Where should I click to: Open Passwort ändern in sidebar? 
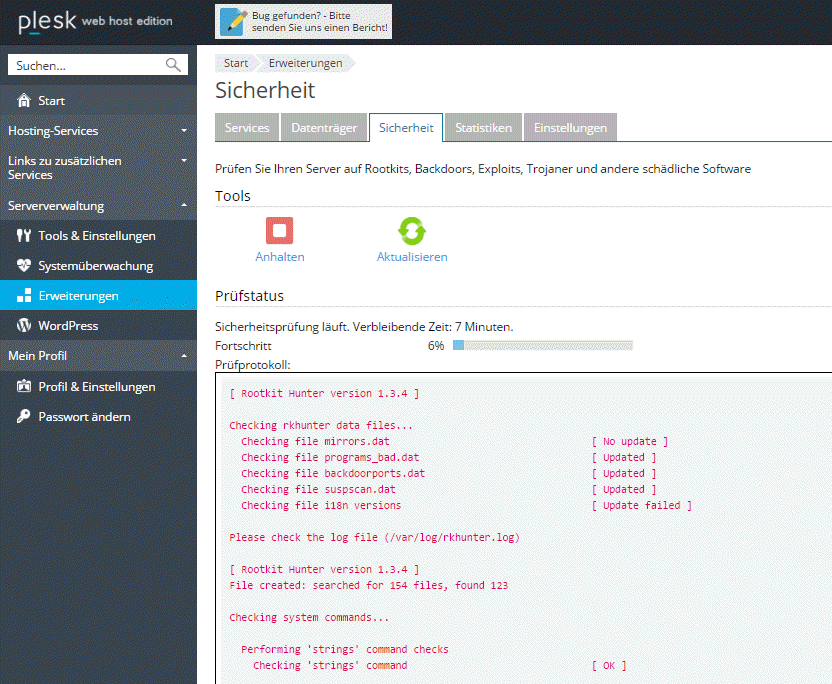tap(98, 417)
